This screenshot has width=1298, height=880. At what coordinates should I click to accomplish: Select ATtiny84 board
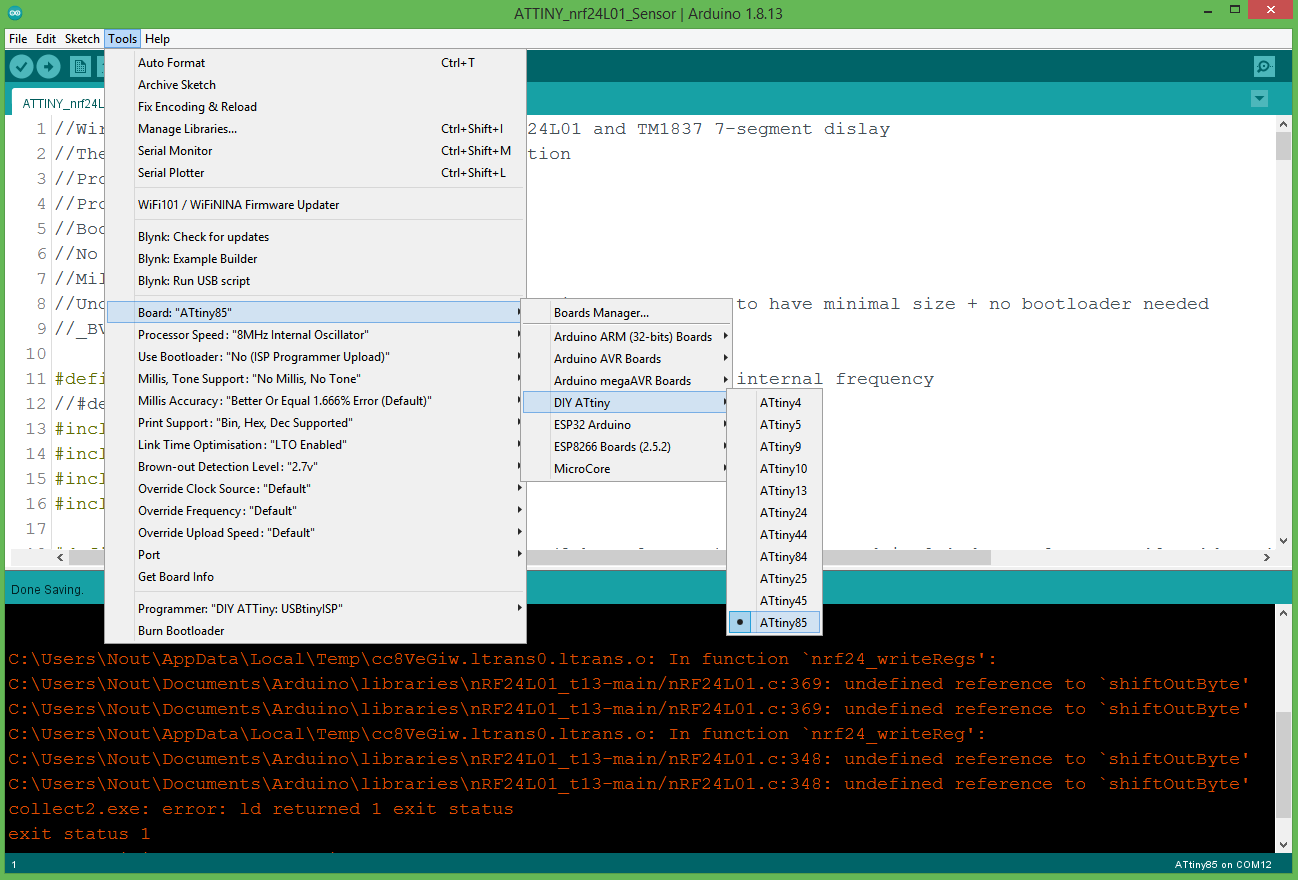pos(775,557)
